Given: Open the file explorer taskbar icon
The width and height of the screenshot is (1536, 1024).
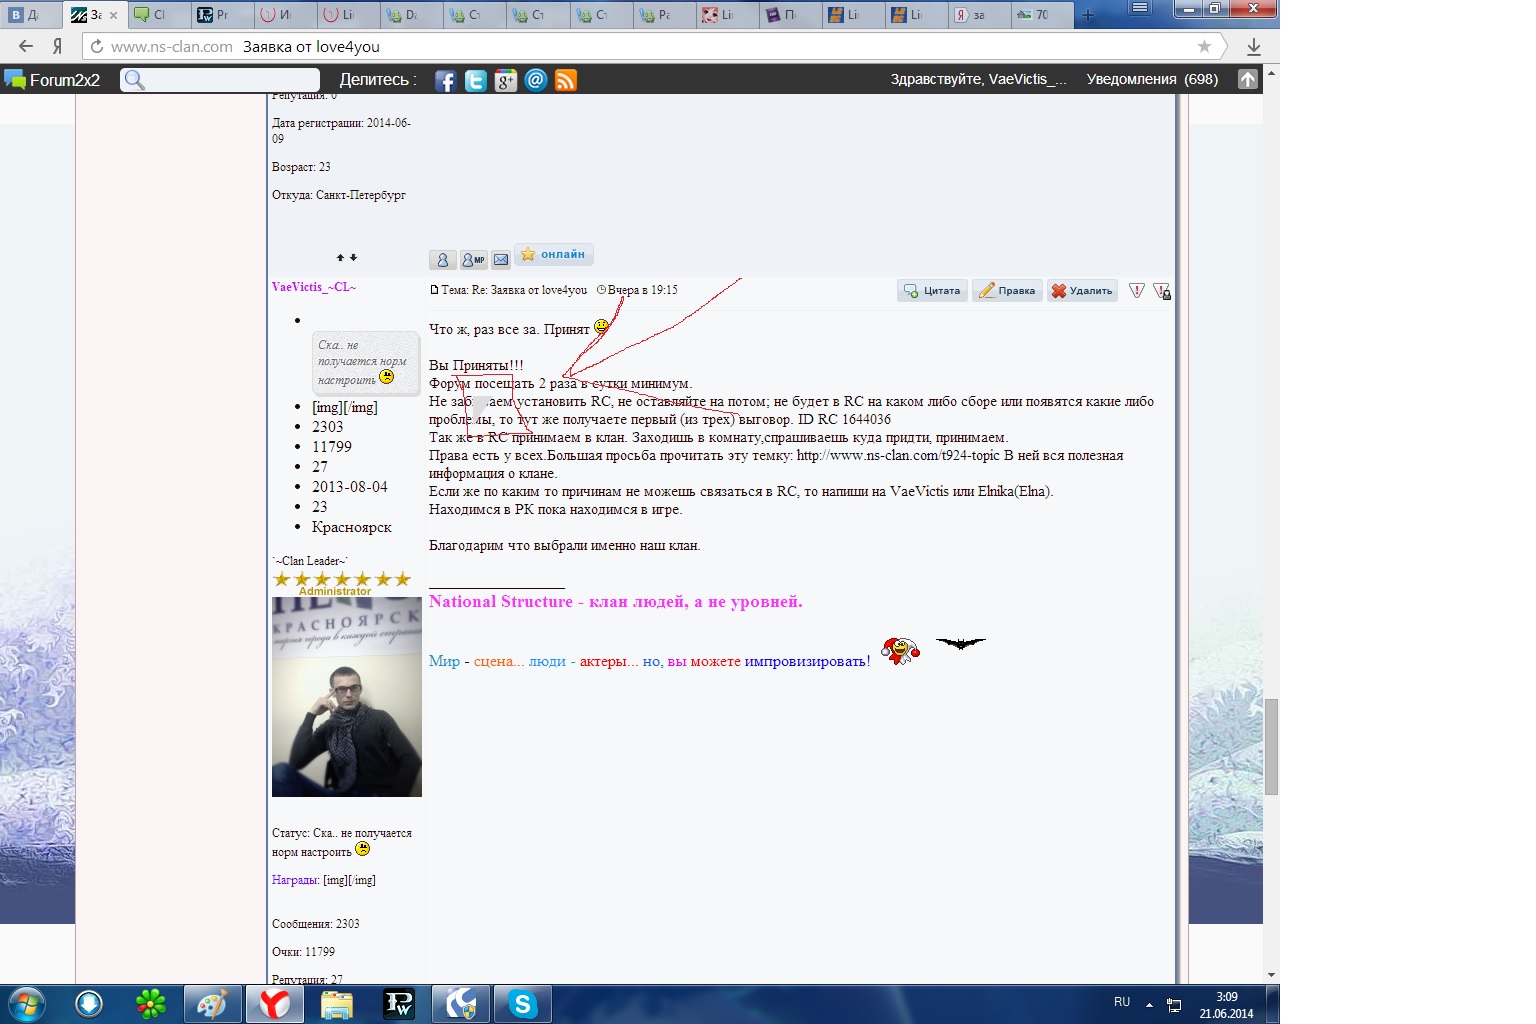Looking at the screenshot, I should coord(337,1004).
